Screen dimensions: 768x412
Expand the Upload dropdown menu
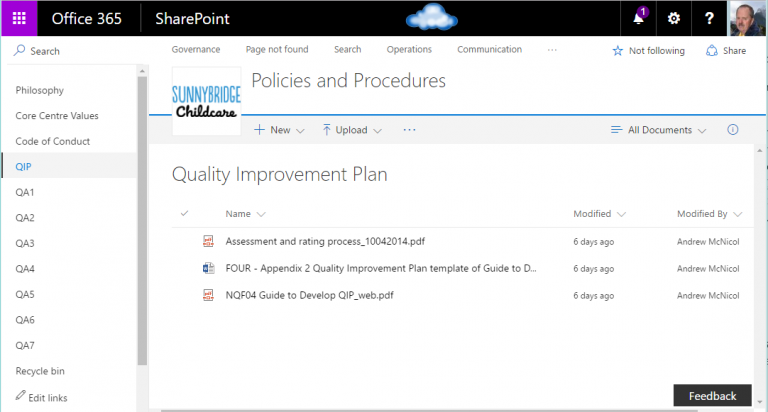coord(352,130)
